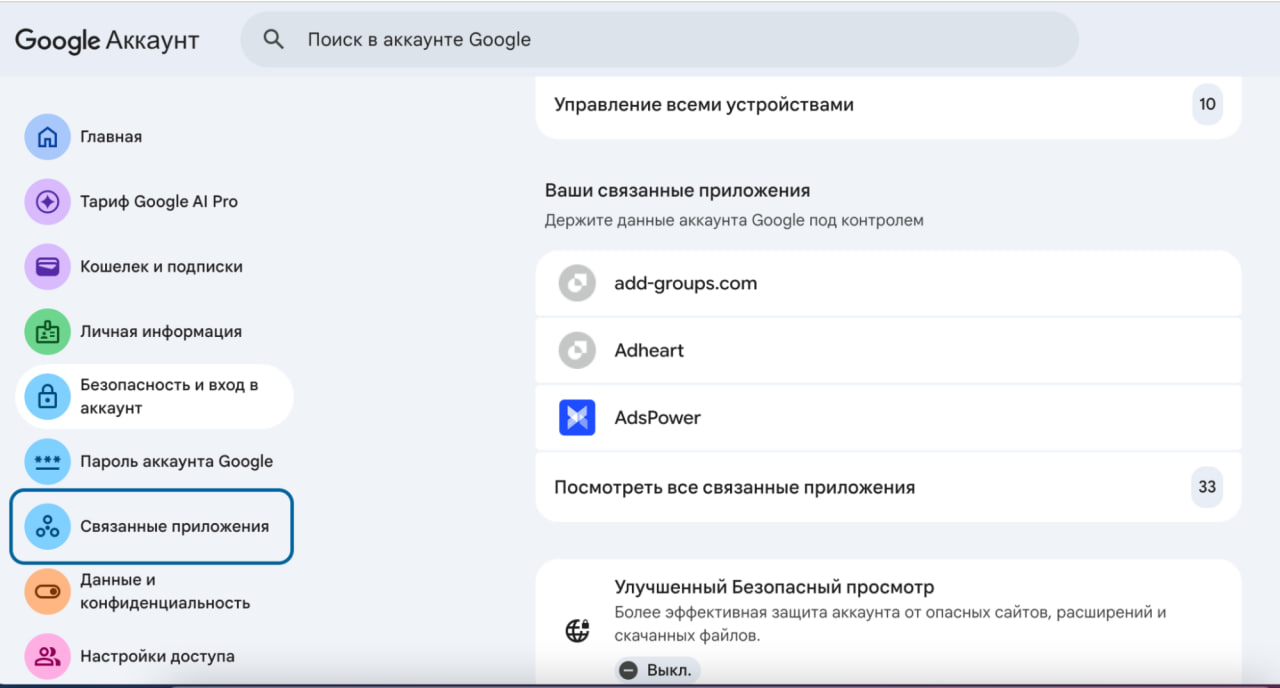This screenshot has height=688, width=1280.
Task: Open the Adheart connected app row
Action: [x=888, y=351]
